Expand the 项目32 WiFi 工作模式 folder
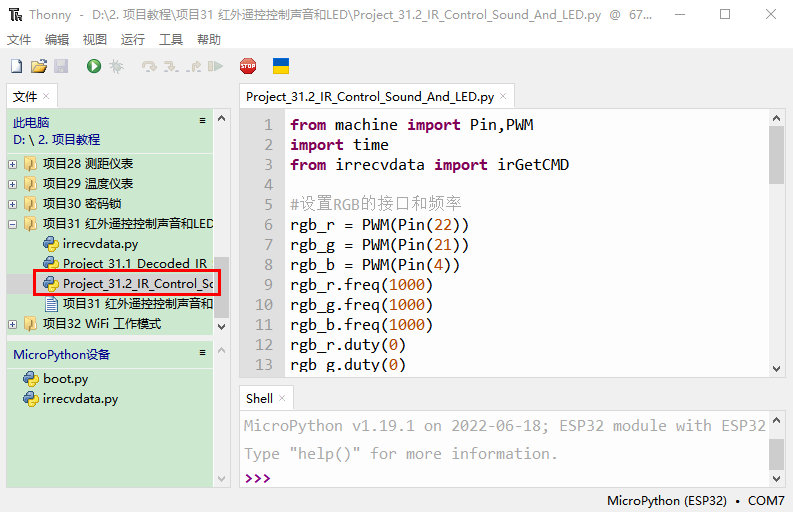 13,324
